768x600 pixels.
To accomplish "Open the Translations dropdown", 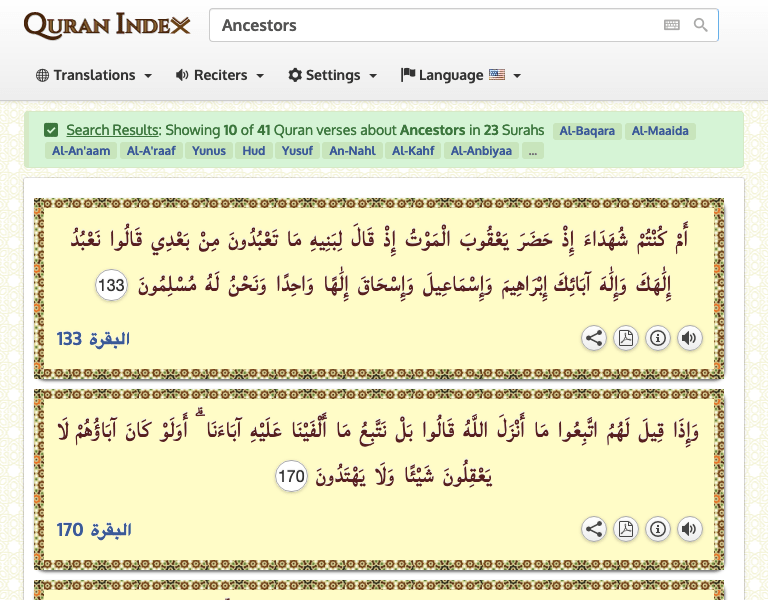I will point(94,75).
